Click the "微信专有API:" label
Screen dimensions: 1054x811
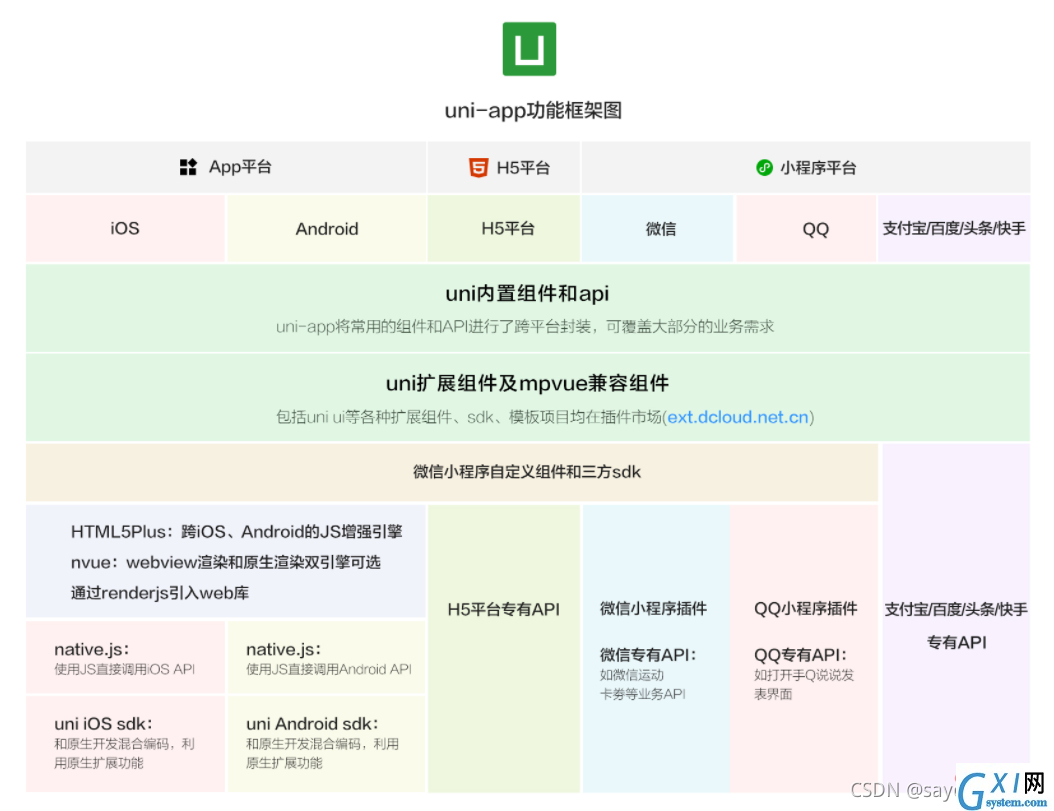point(649,654)
